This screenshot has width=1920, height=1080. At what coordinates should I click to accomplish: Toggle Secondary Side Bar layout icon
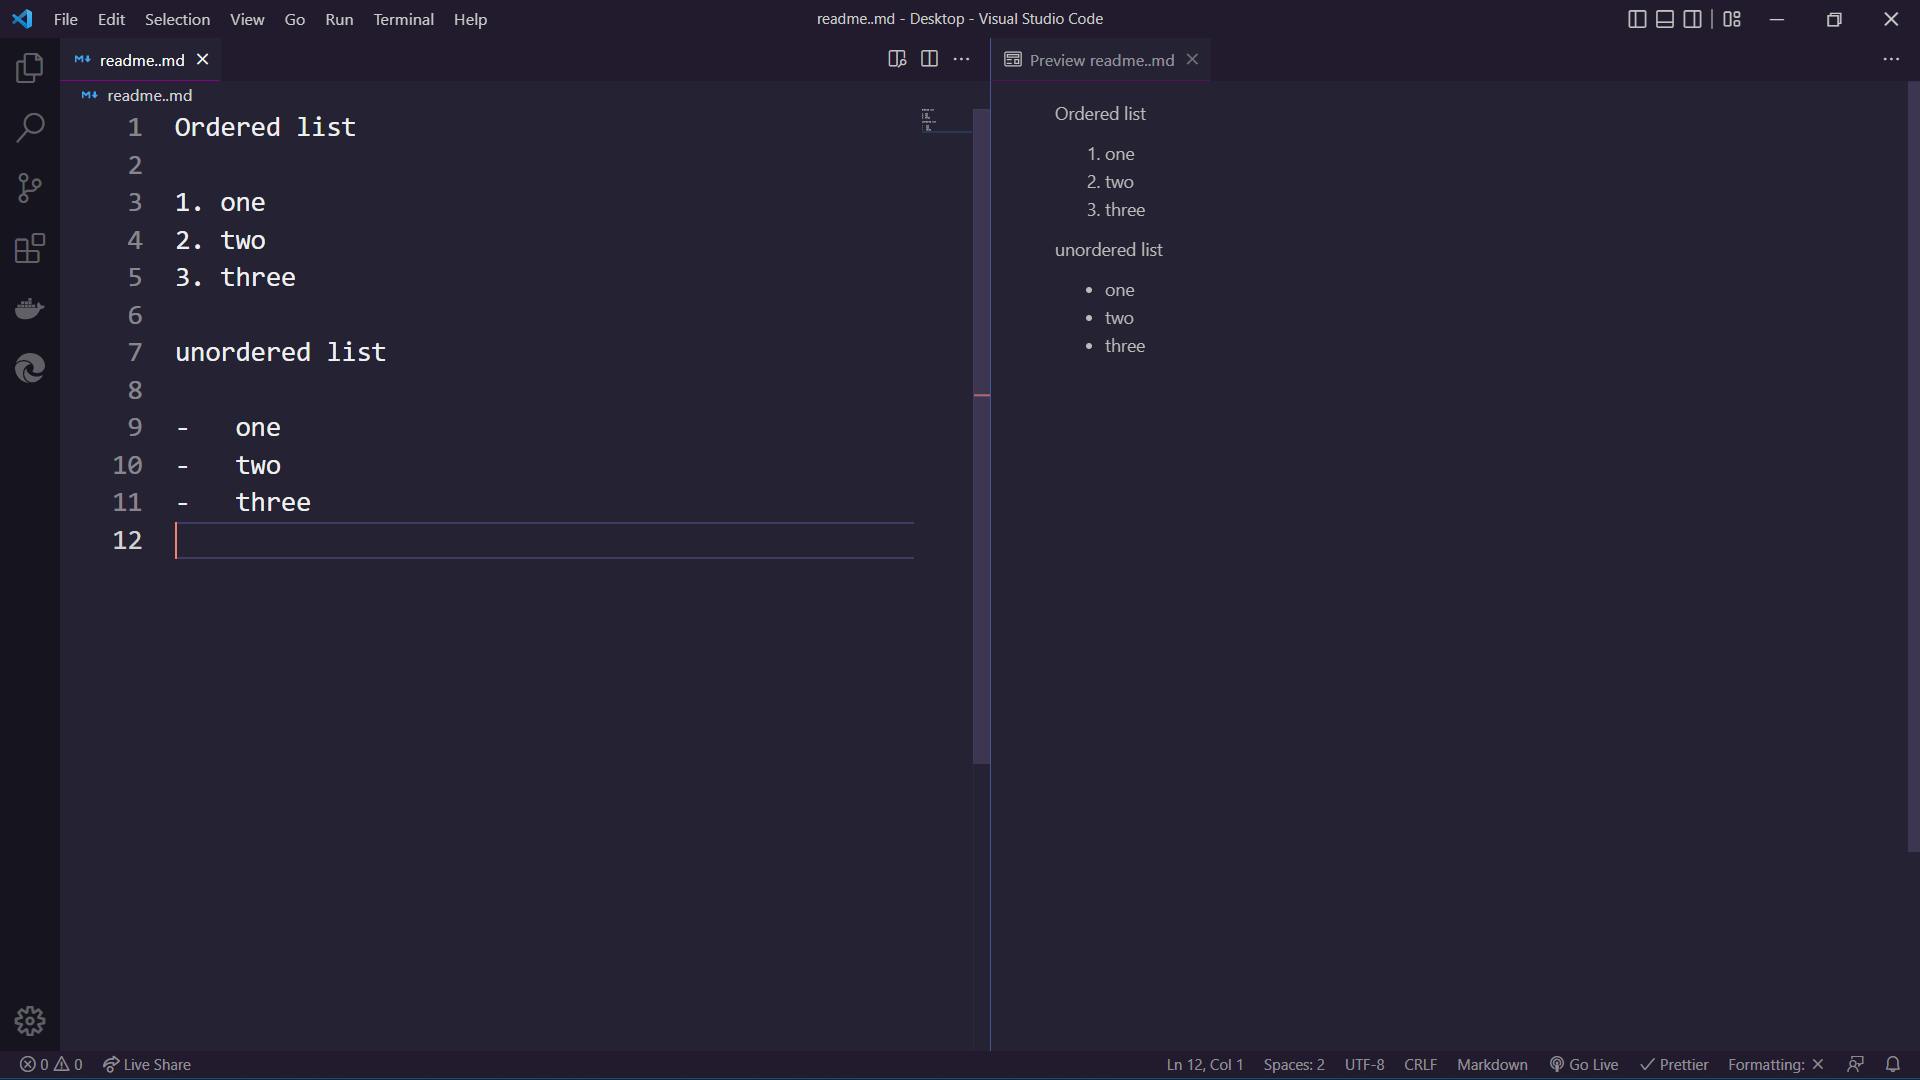click(x=1693, y=19)
